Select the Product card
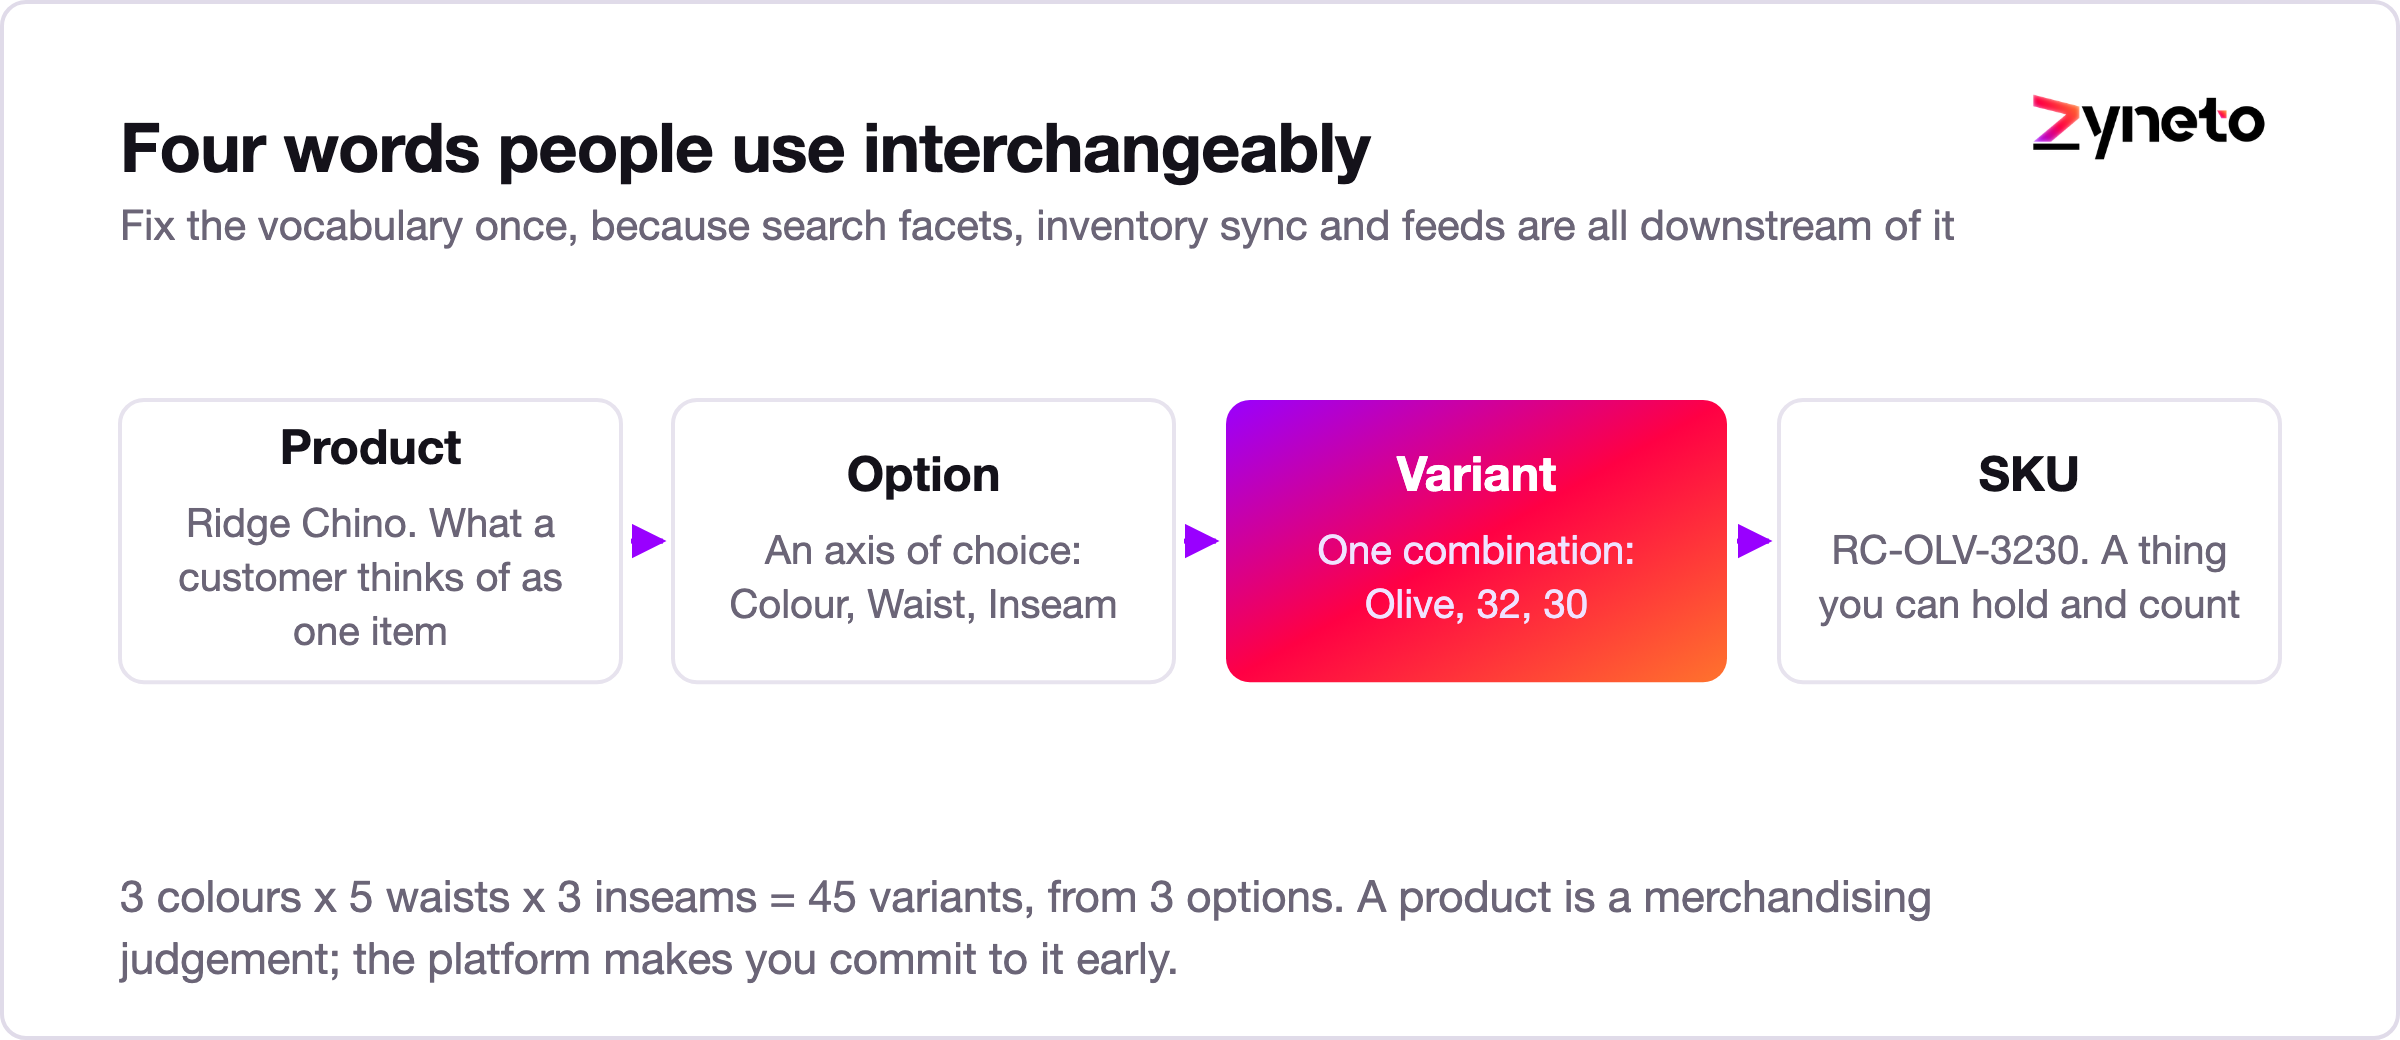Viewport: 2400px width, 1040px height. click(x=370, y=541)
